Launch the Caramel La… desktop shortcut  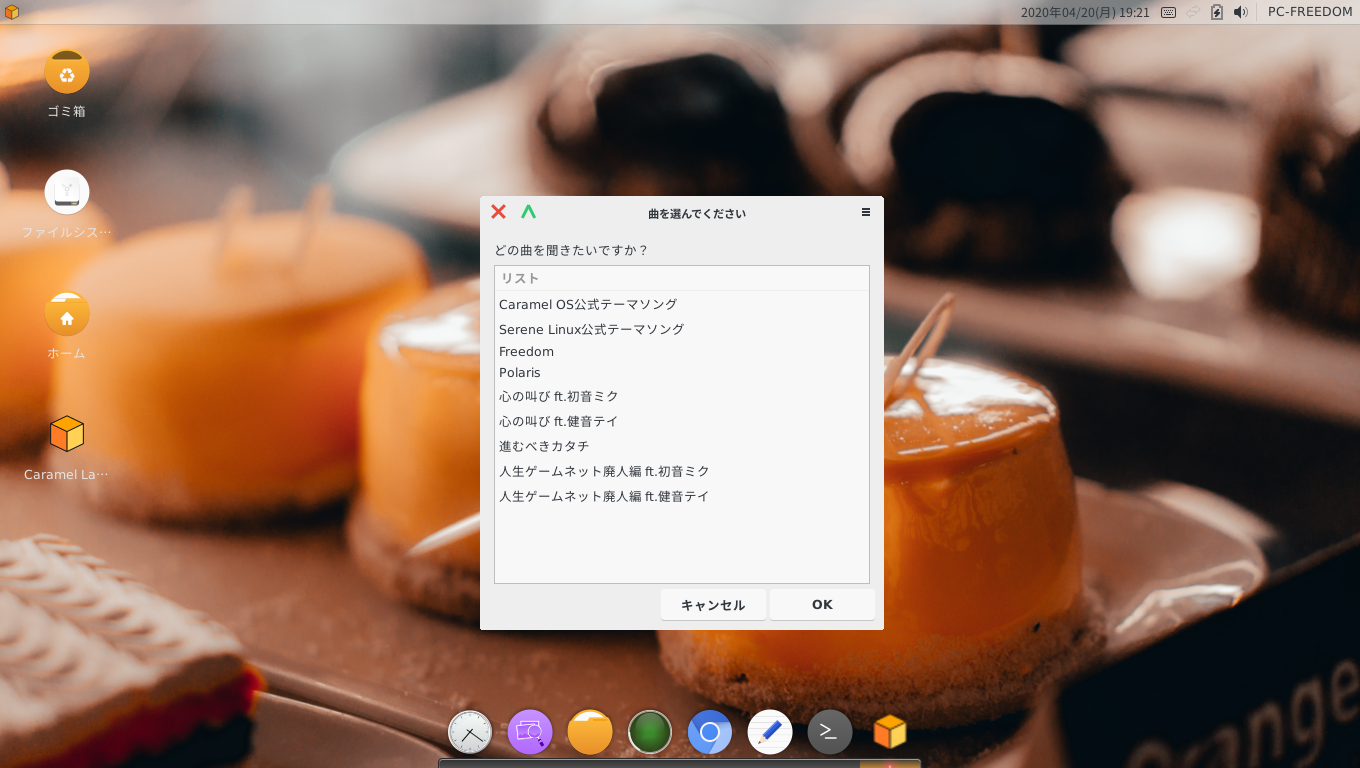click(x=67, y=434)
